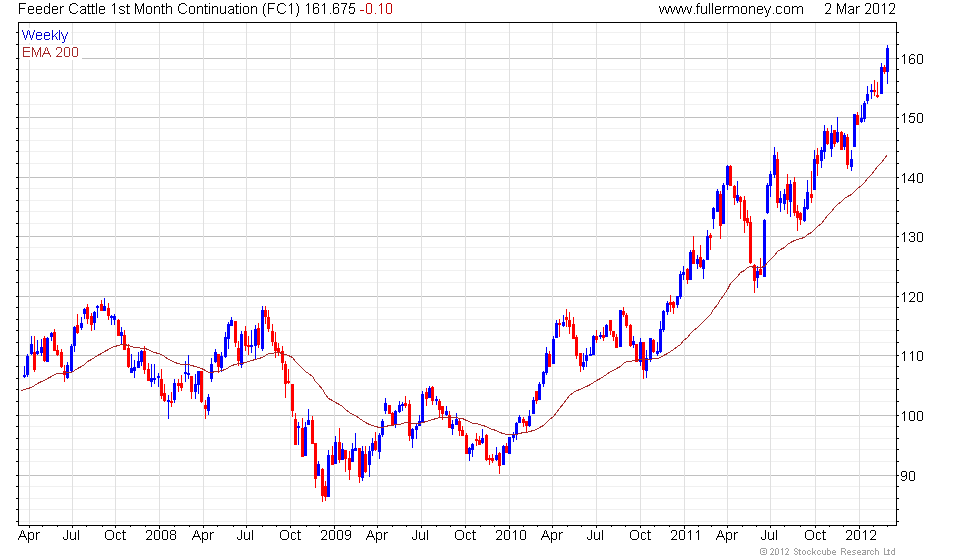The image size is (980, 560).
Task: Click the 2012 year label on time axis
Action: 861,536
